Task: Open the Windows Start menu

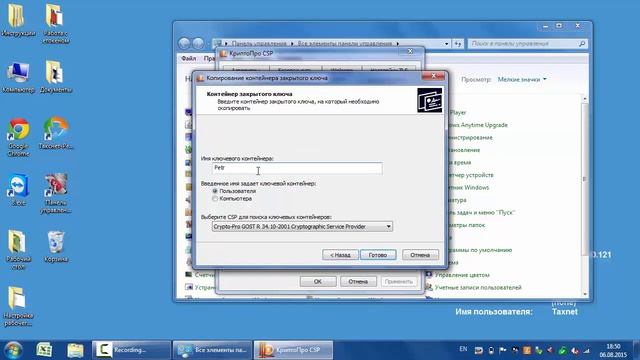Action: [13, 350]
